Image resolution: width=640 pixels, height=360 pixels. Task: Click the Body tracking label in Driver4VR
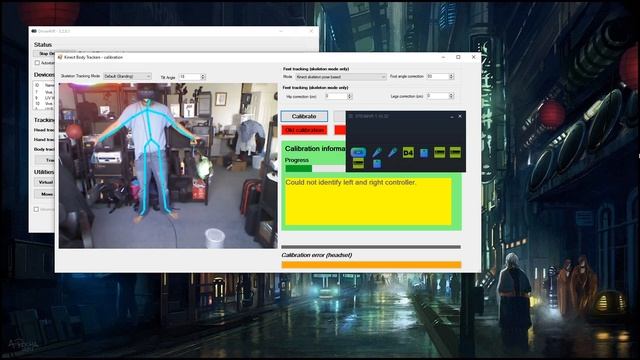tap(44, 149)
